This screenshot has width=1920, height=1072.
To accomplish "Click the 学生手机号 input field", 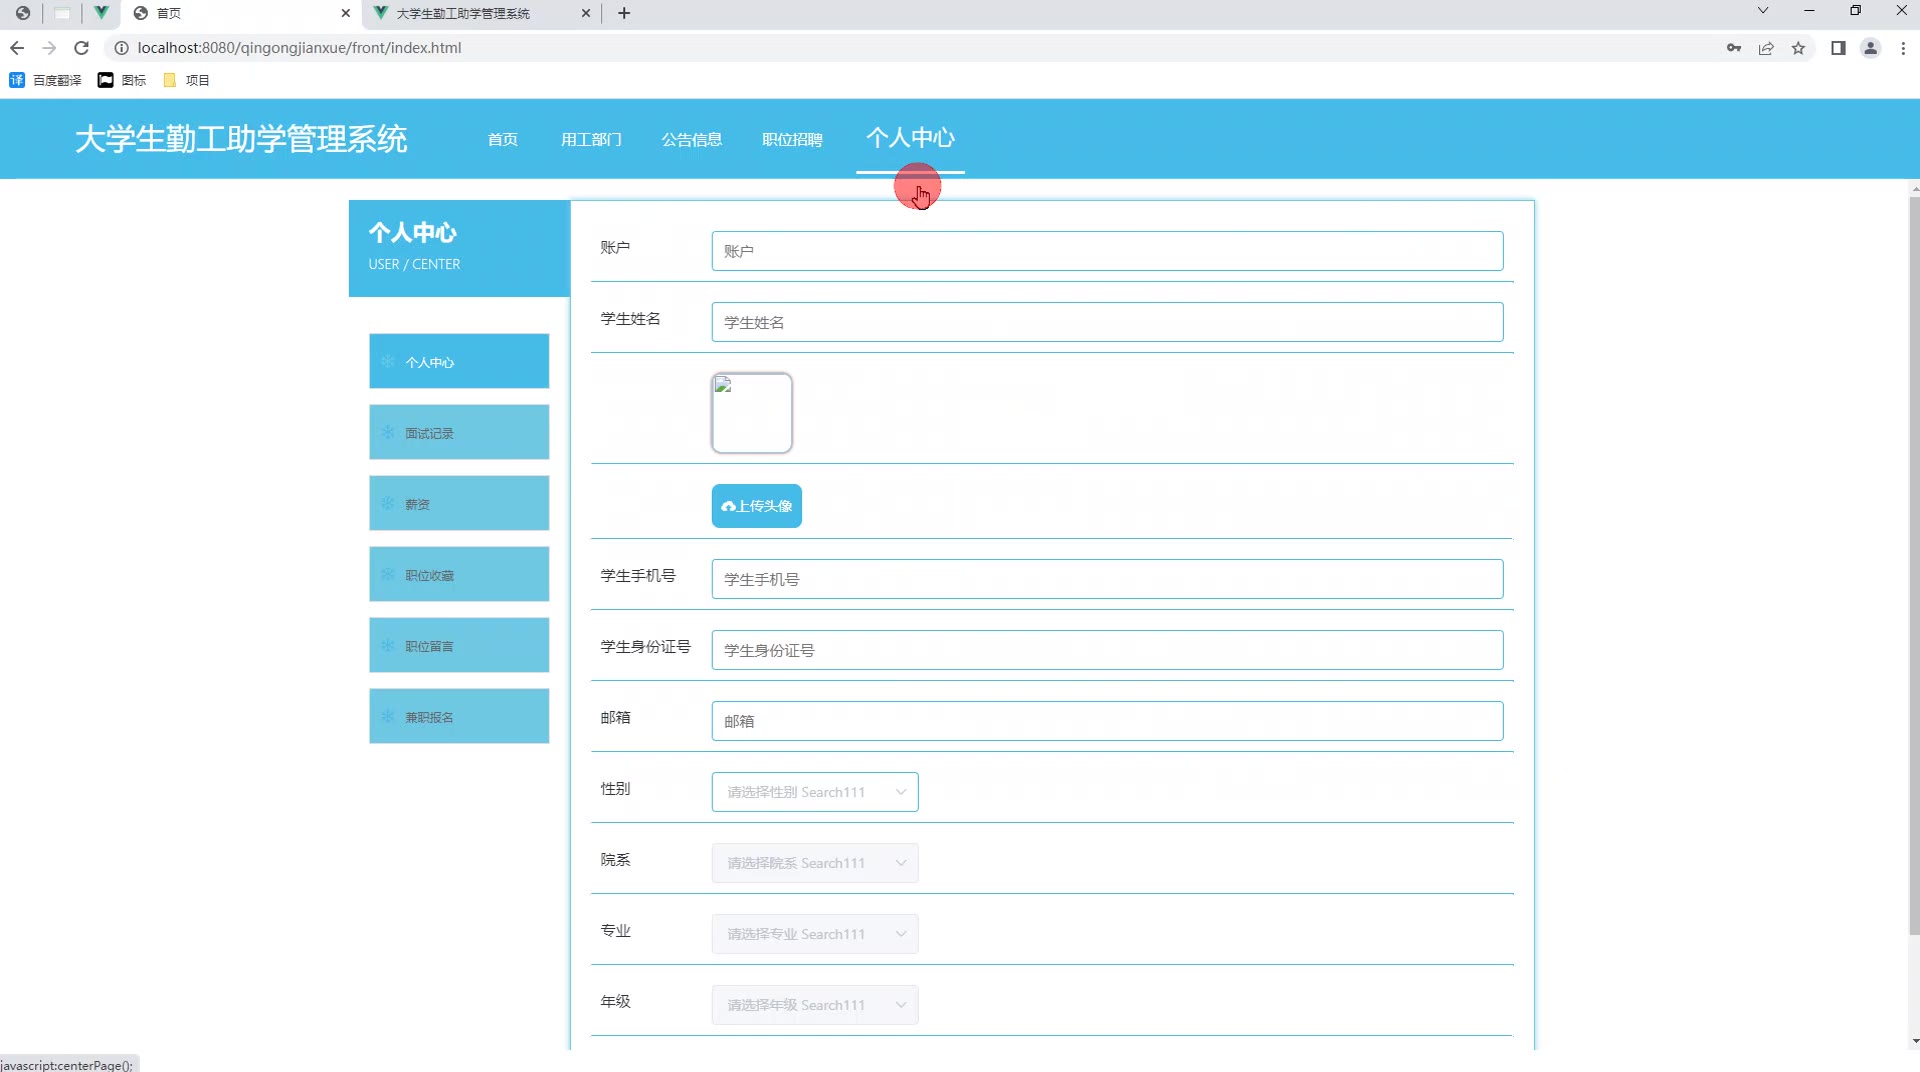I will click(1107, 579).
